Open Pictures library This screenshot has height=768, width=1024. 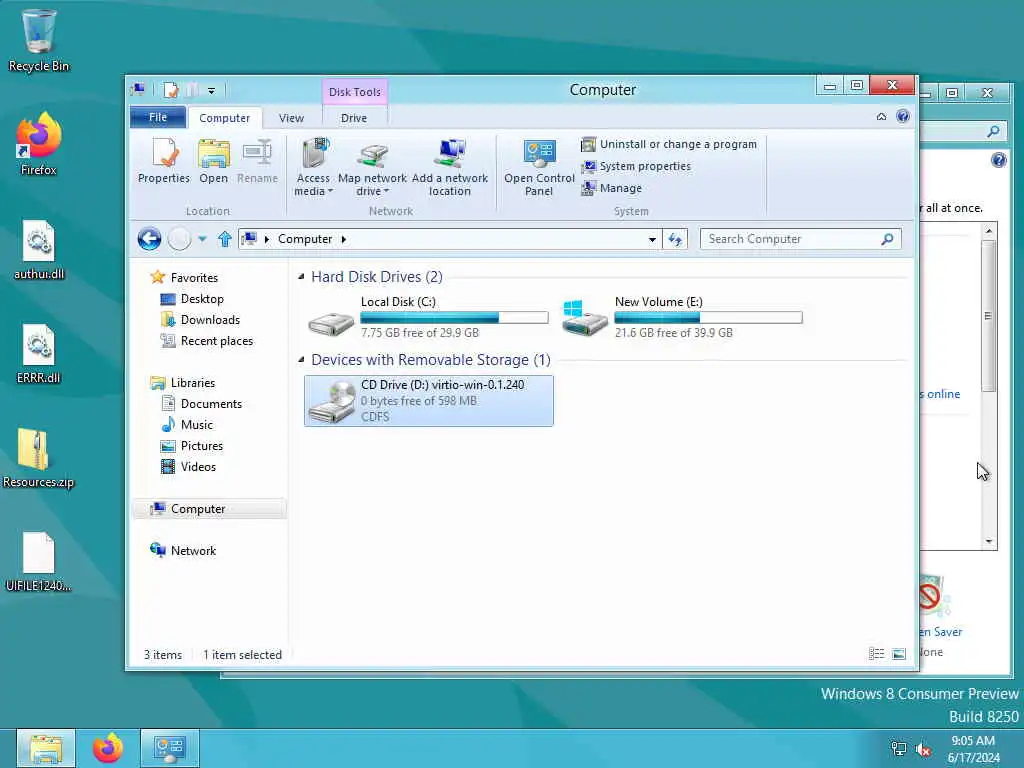201,446
